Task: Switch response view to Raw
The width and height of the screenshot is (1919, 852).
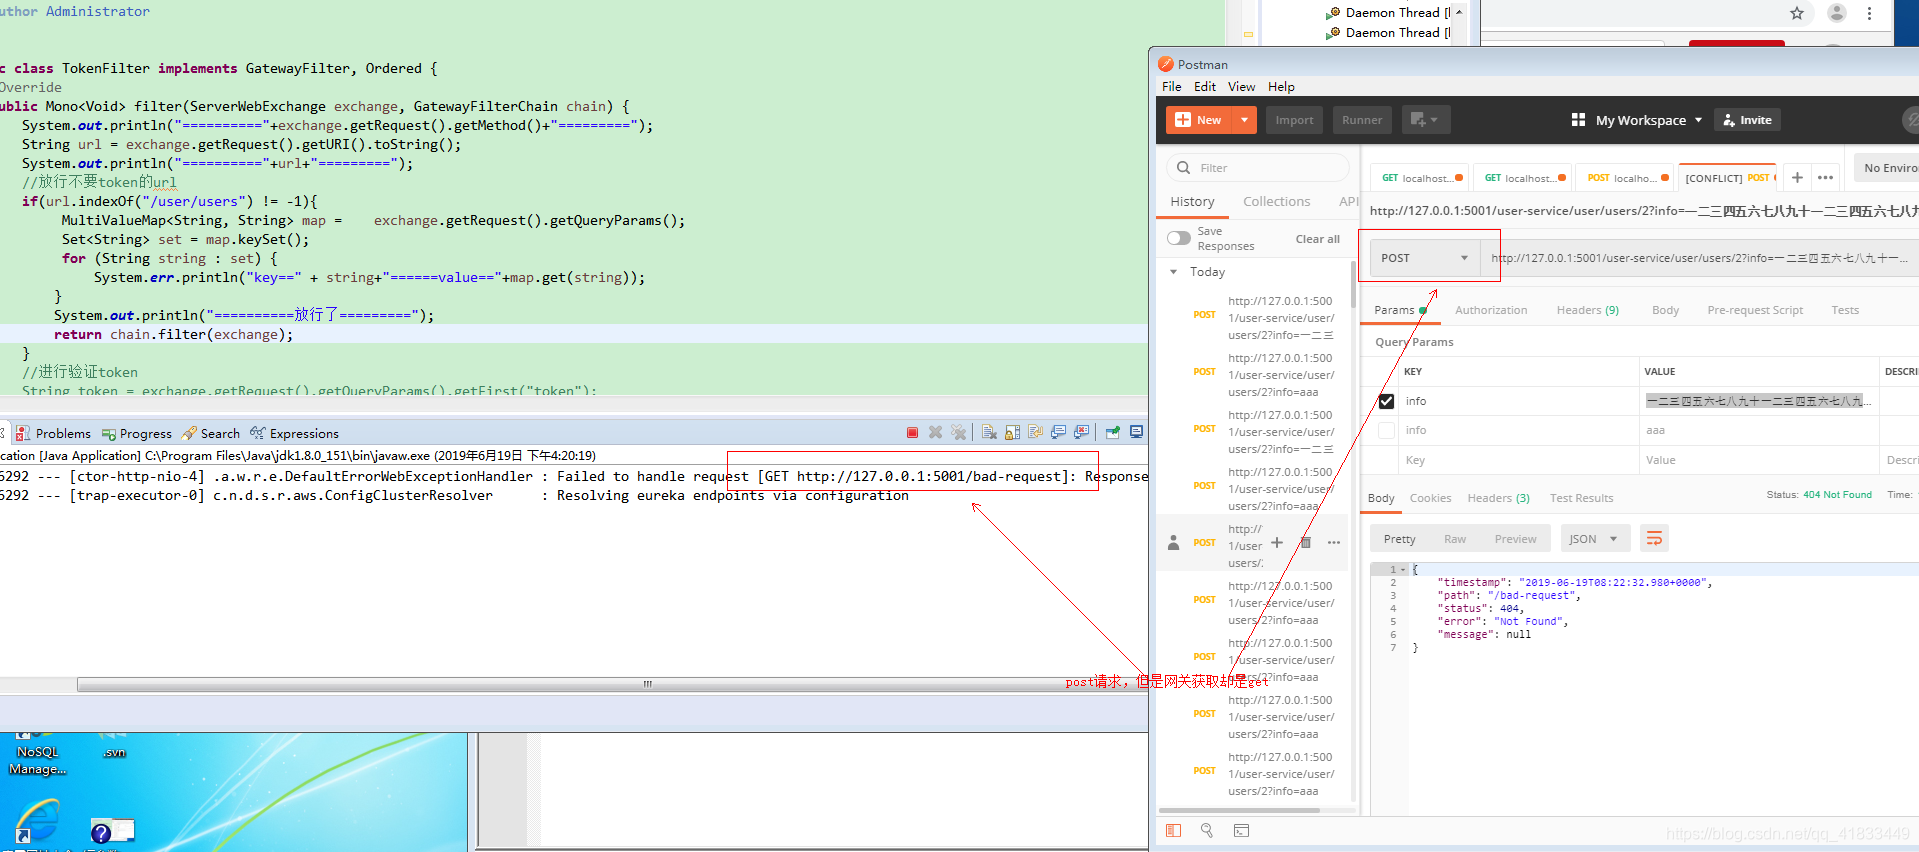Action: pos(1454,539)
